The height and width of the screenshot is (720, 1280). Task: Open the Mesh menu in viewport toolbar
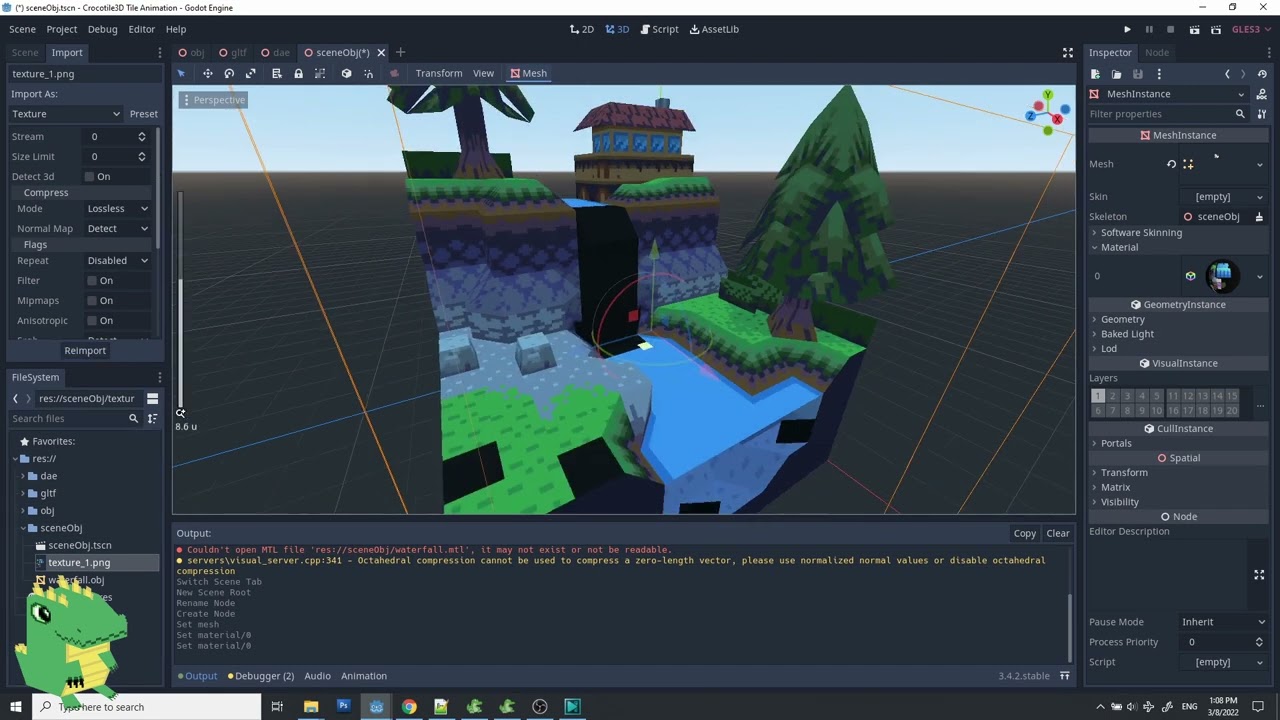(529, 73)
